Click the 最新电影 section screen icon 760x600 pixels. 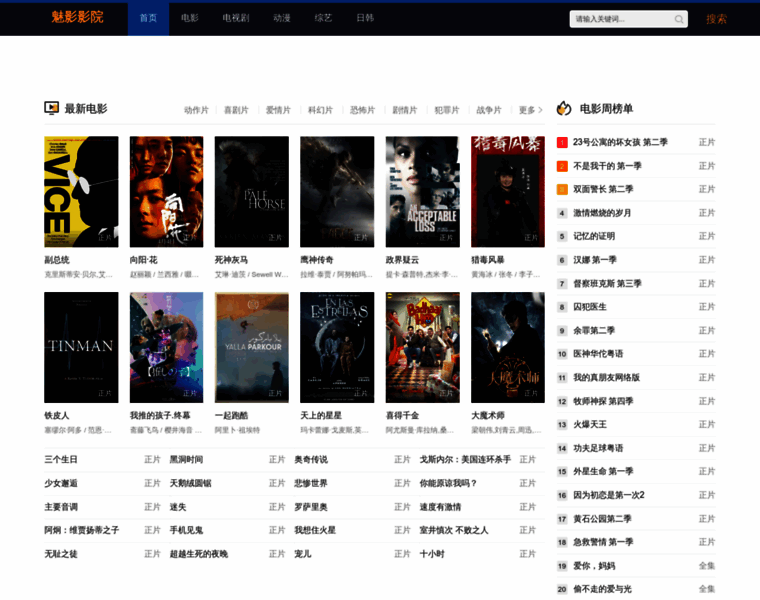coord(51,108)
